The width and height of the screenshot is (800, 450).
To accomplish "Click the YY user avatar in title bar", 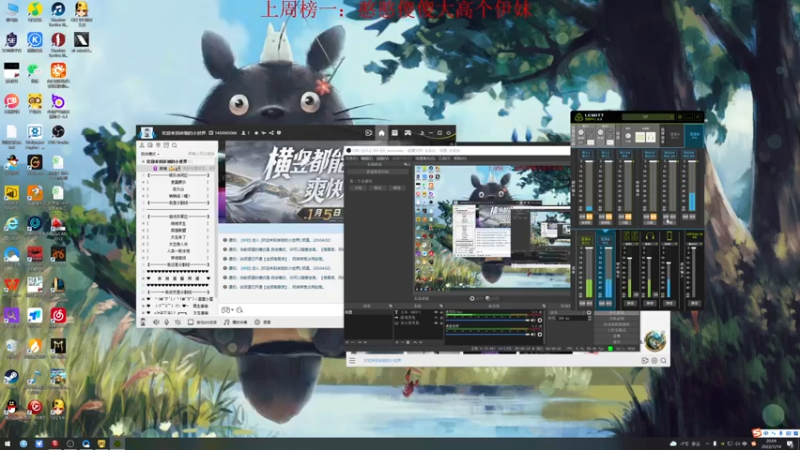I will coord(146,133).
